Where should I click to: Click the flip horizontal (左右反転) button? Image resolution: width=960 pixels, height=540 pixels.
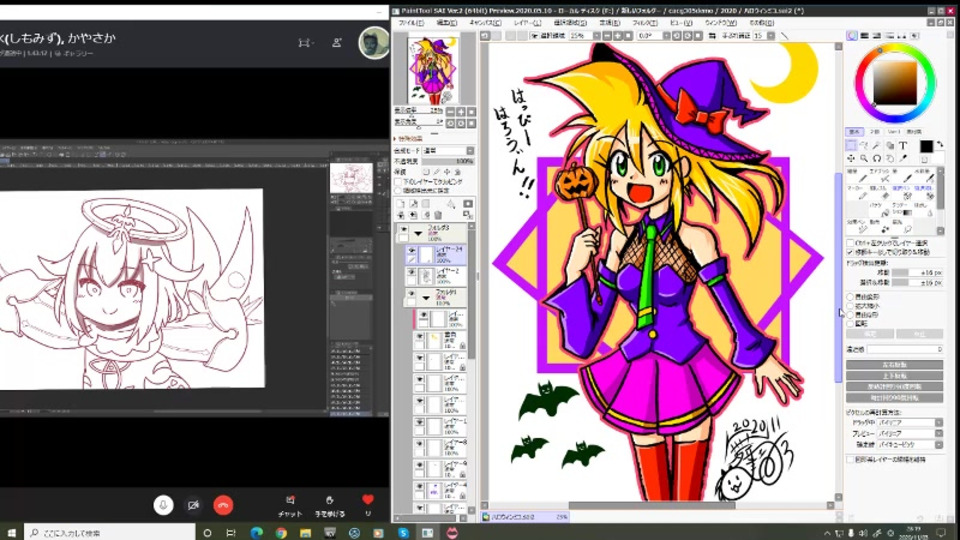894,365
